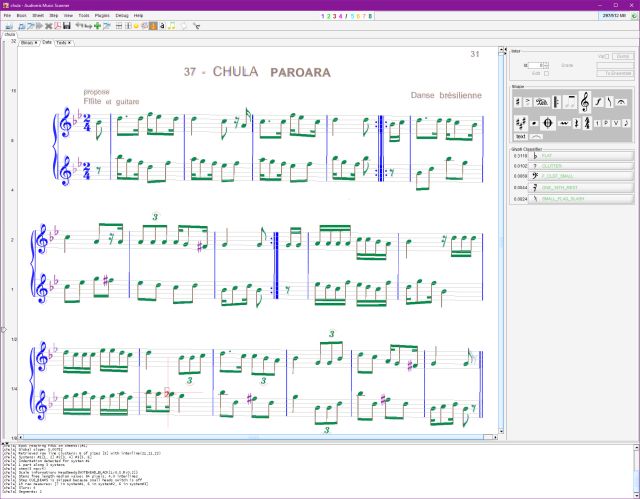The image size is (640, 499).
Task: Click voice color number 1
Action: pos(322,16)
